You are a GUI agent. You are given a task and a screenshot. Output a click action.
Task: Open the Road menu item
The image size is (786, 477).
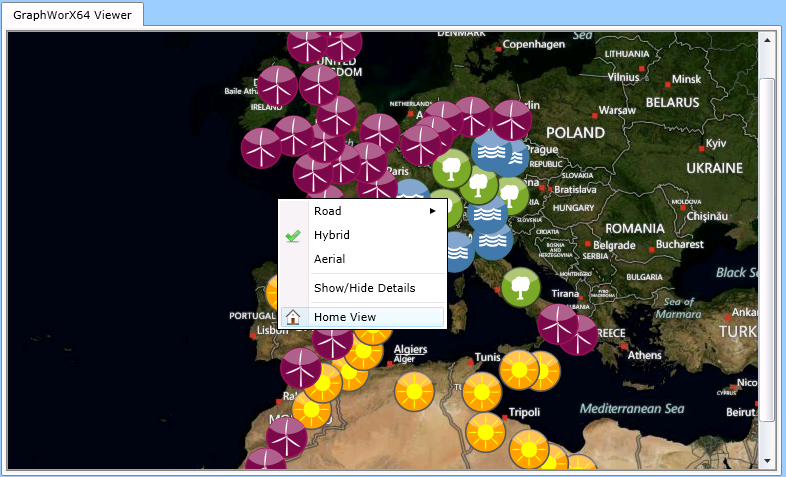tap(328, 211)
